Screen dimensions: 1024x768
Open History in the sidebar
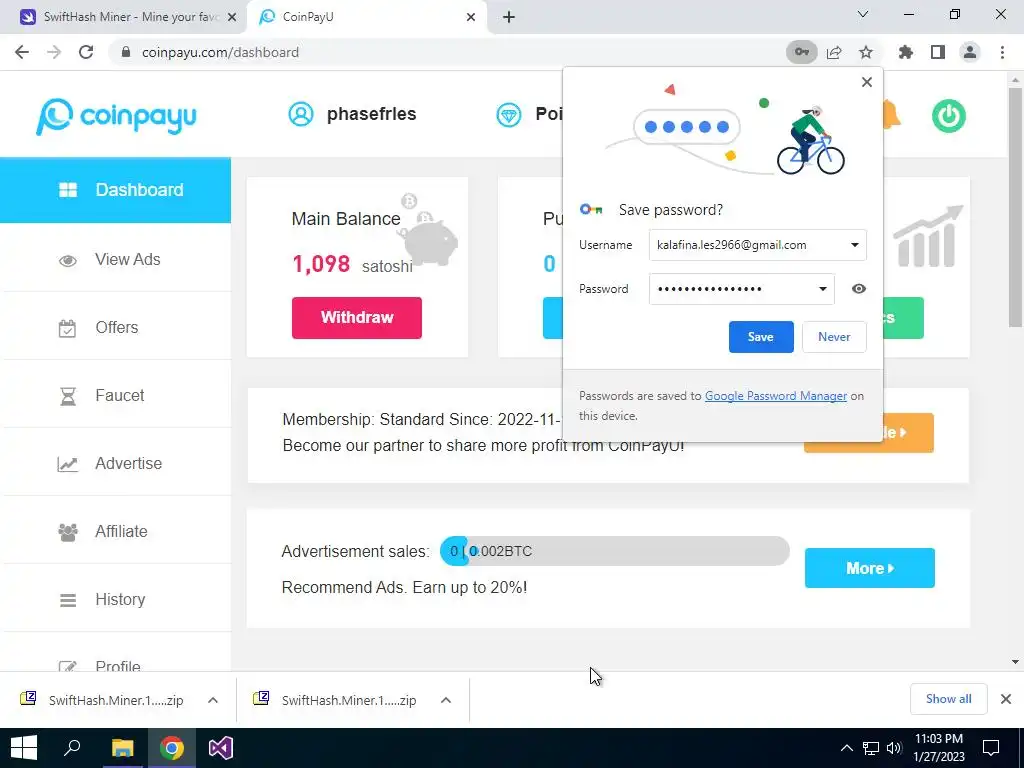click(116, 599)
